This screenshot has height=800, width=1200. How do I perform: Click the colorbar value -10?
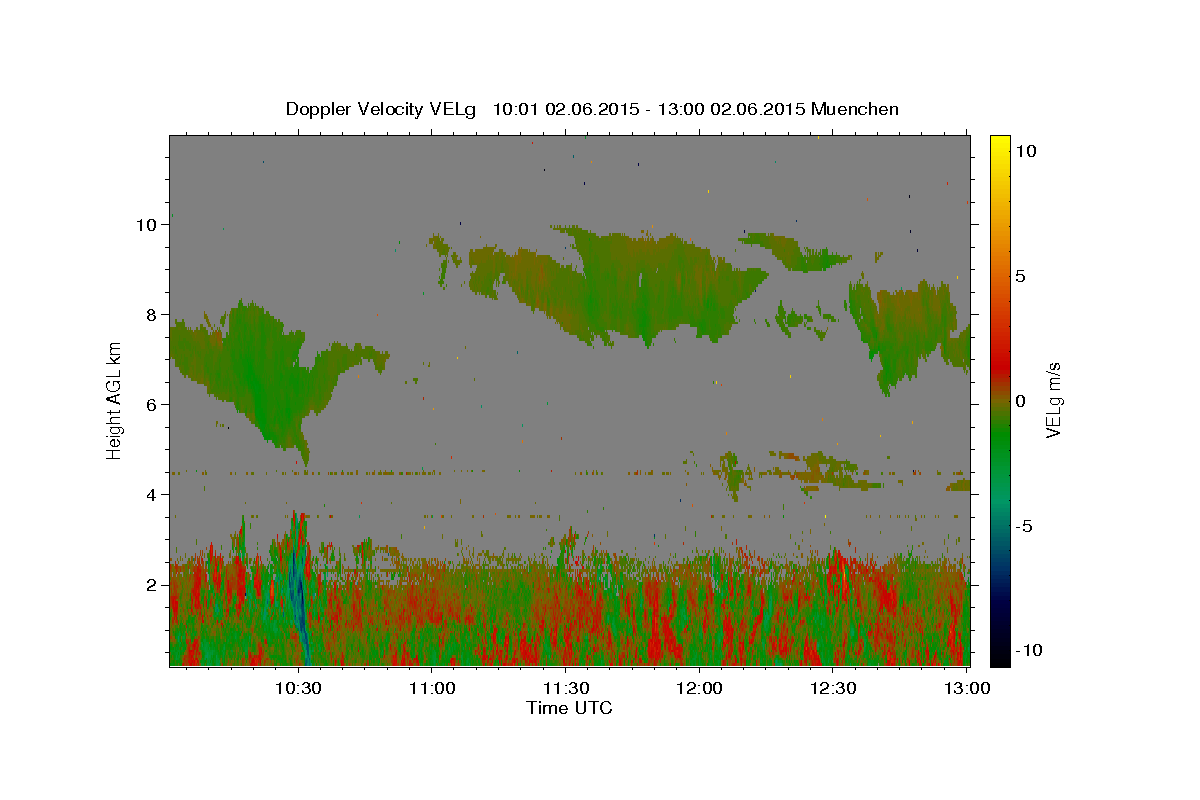(x=1027, y=651)
